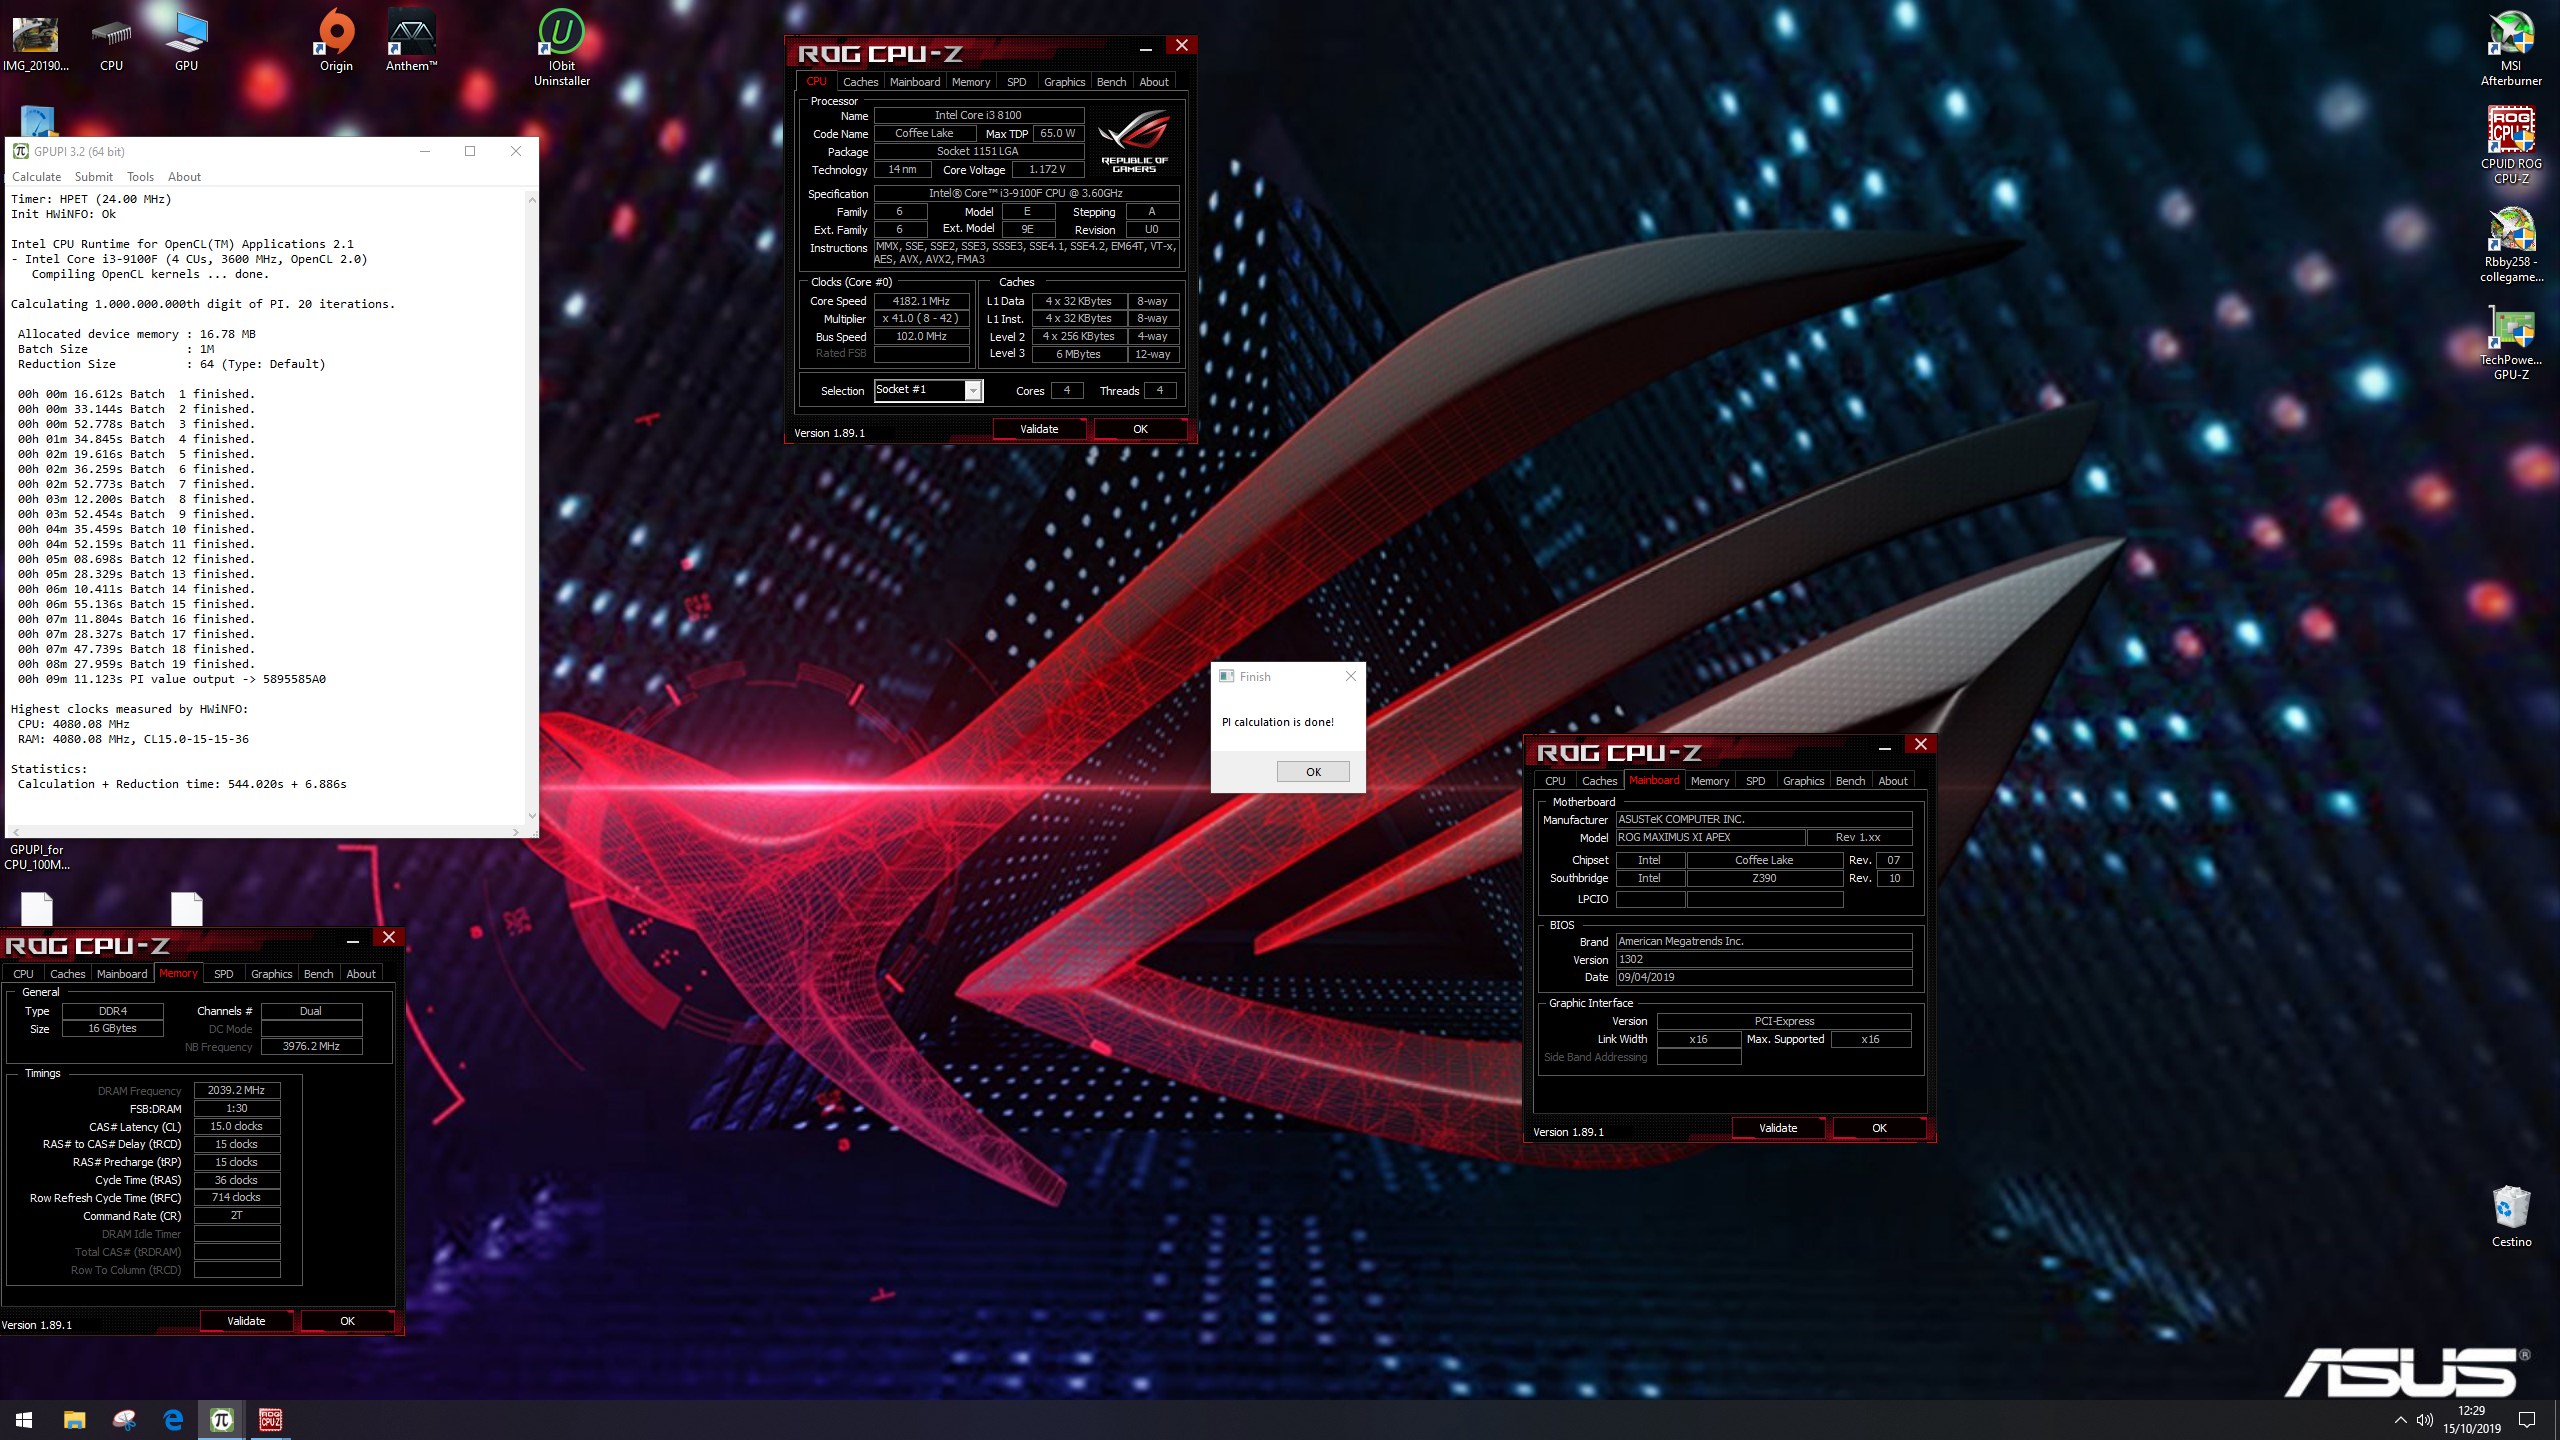Open Bench tab in Memory CPU-Z window
The height and width of the screenshot is (1440, 2560).
(x=318, y=974)
